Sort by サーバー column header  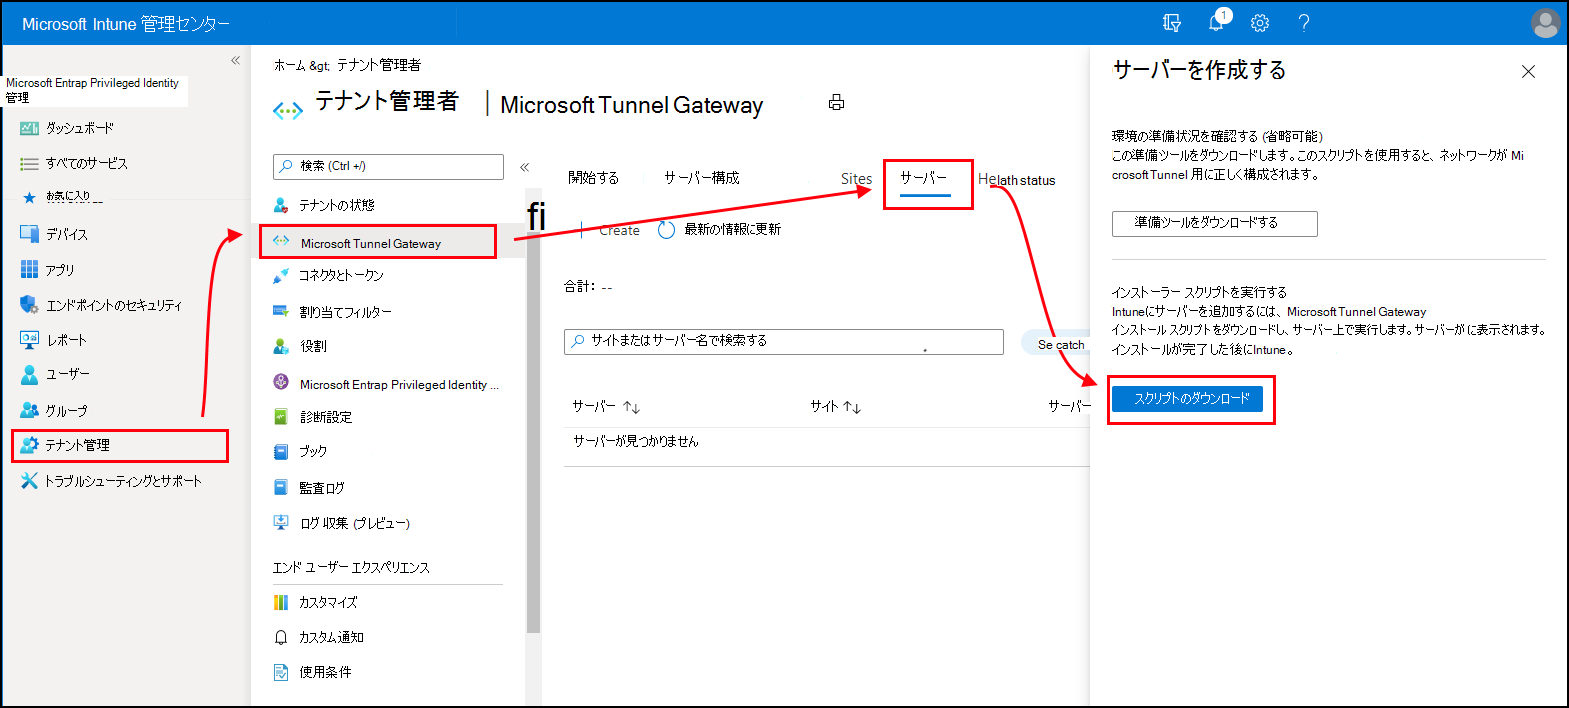pos(606,406)
